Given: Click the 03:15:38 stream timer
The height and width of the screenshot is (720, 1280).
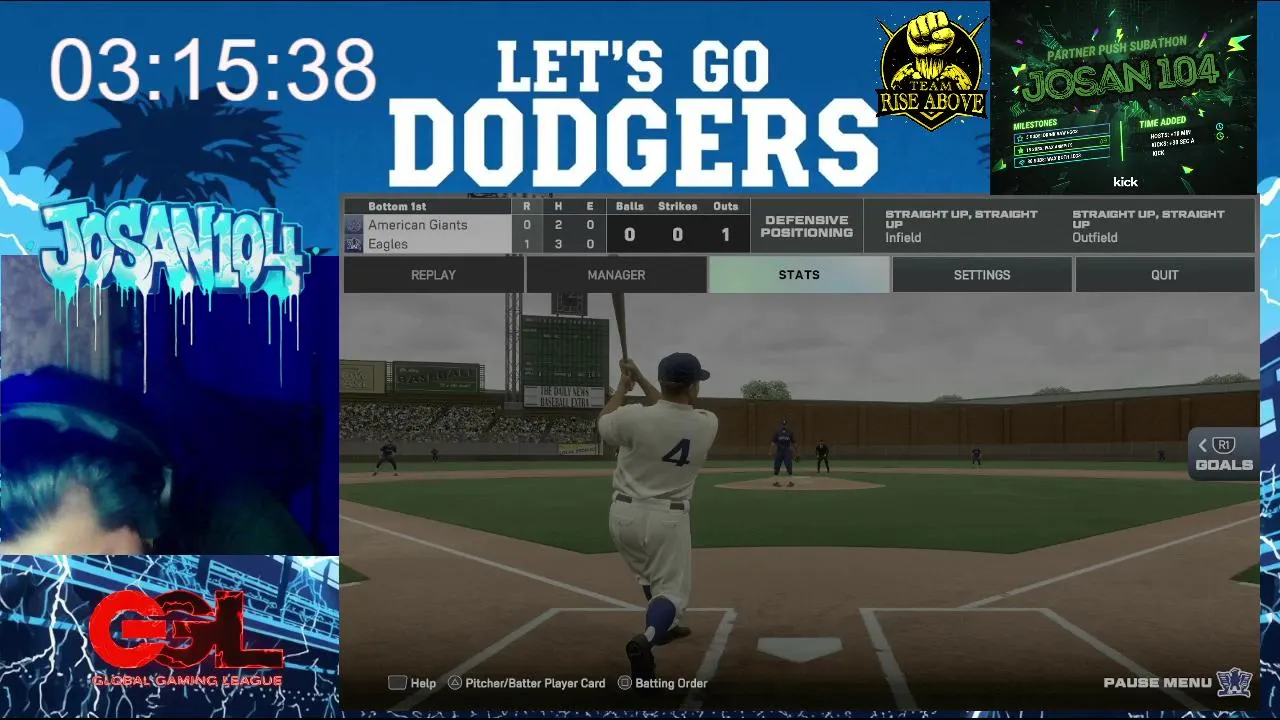Looking at the screenshot, I should click(213, 70).
